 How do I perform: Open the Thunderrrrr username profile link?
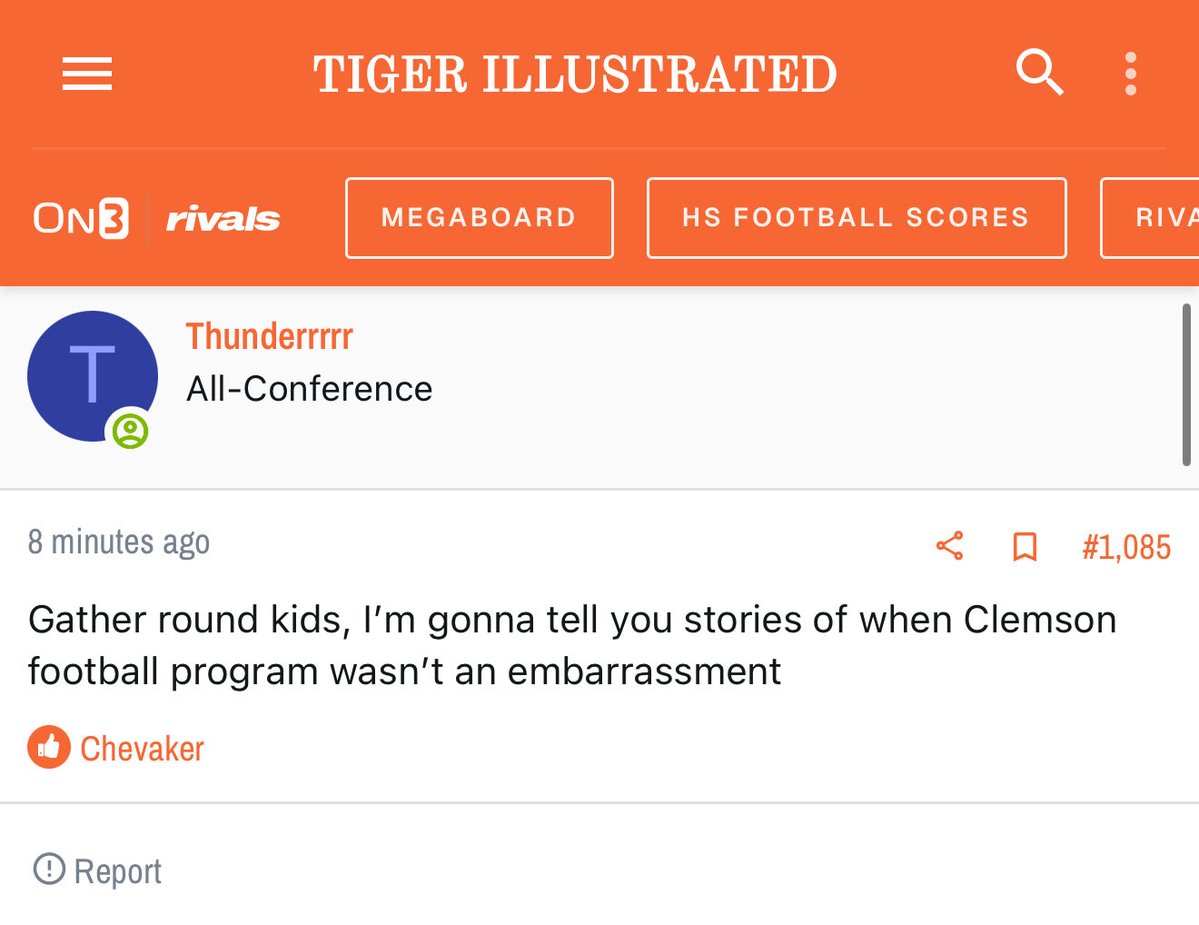pyautogui.click(x=269, y=337)
